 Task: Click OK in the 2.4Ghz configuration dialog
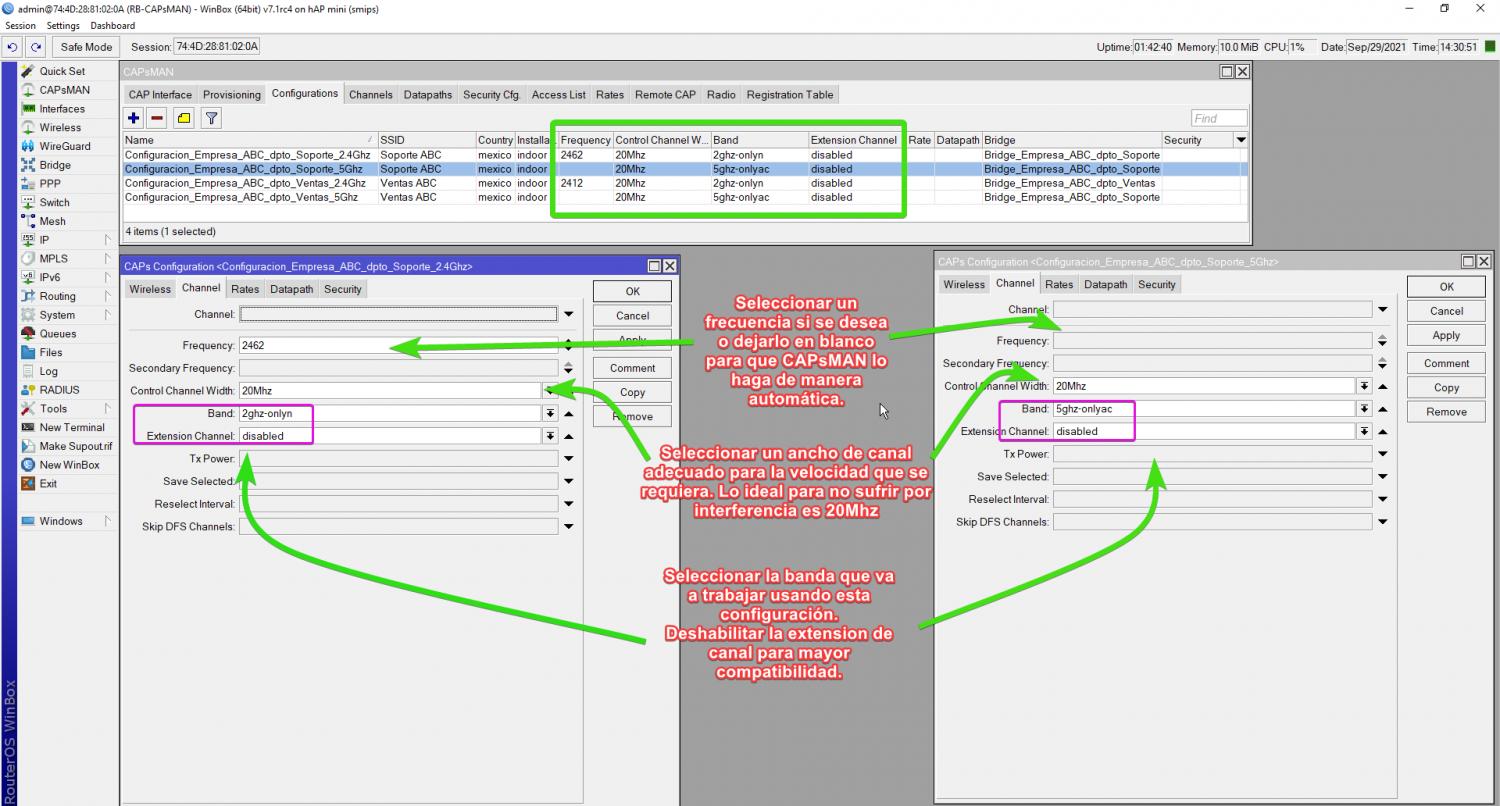pos(632,291)
